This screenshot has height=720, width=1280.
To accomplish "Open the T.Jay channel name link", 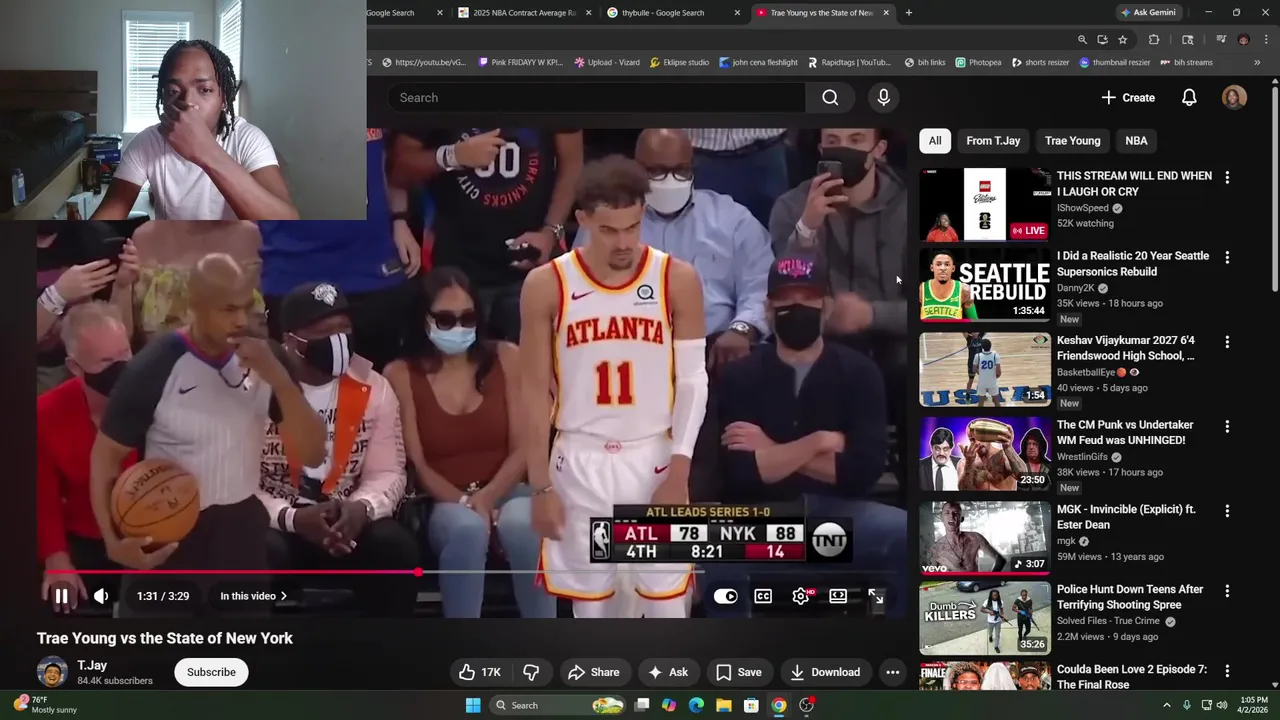I will coord(92,665).
